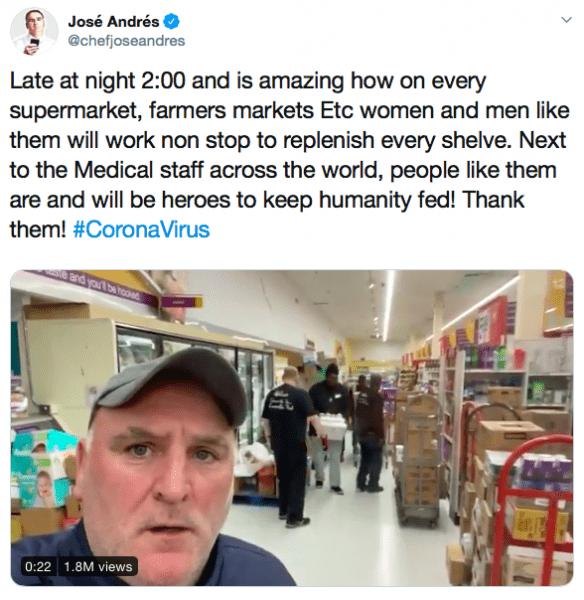Click the 1.8M views counter
Image resolution: width=584 pixels, height=600 pixels.
click(x=98, y=566)
